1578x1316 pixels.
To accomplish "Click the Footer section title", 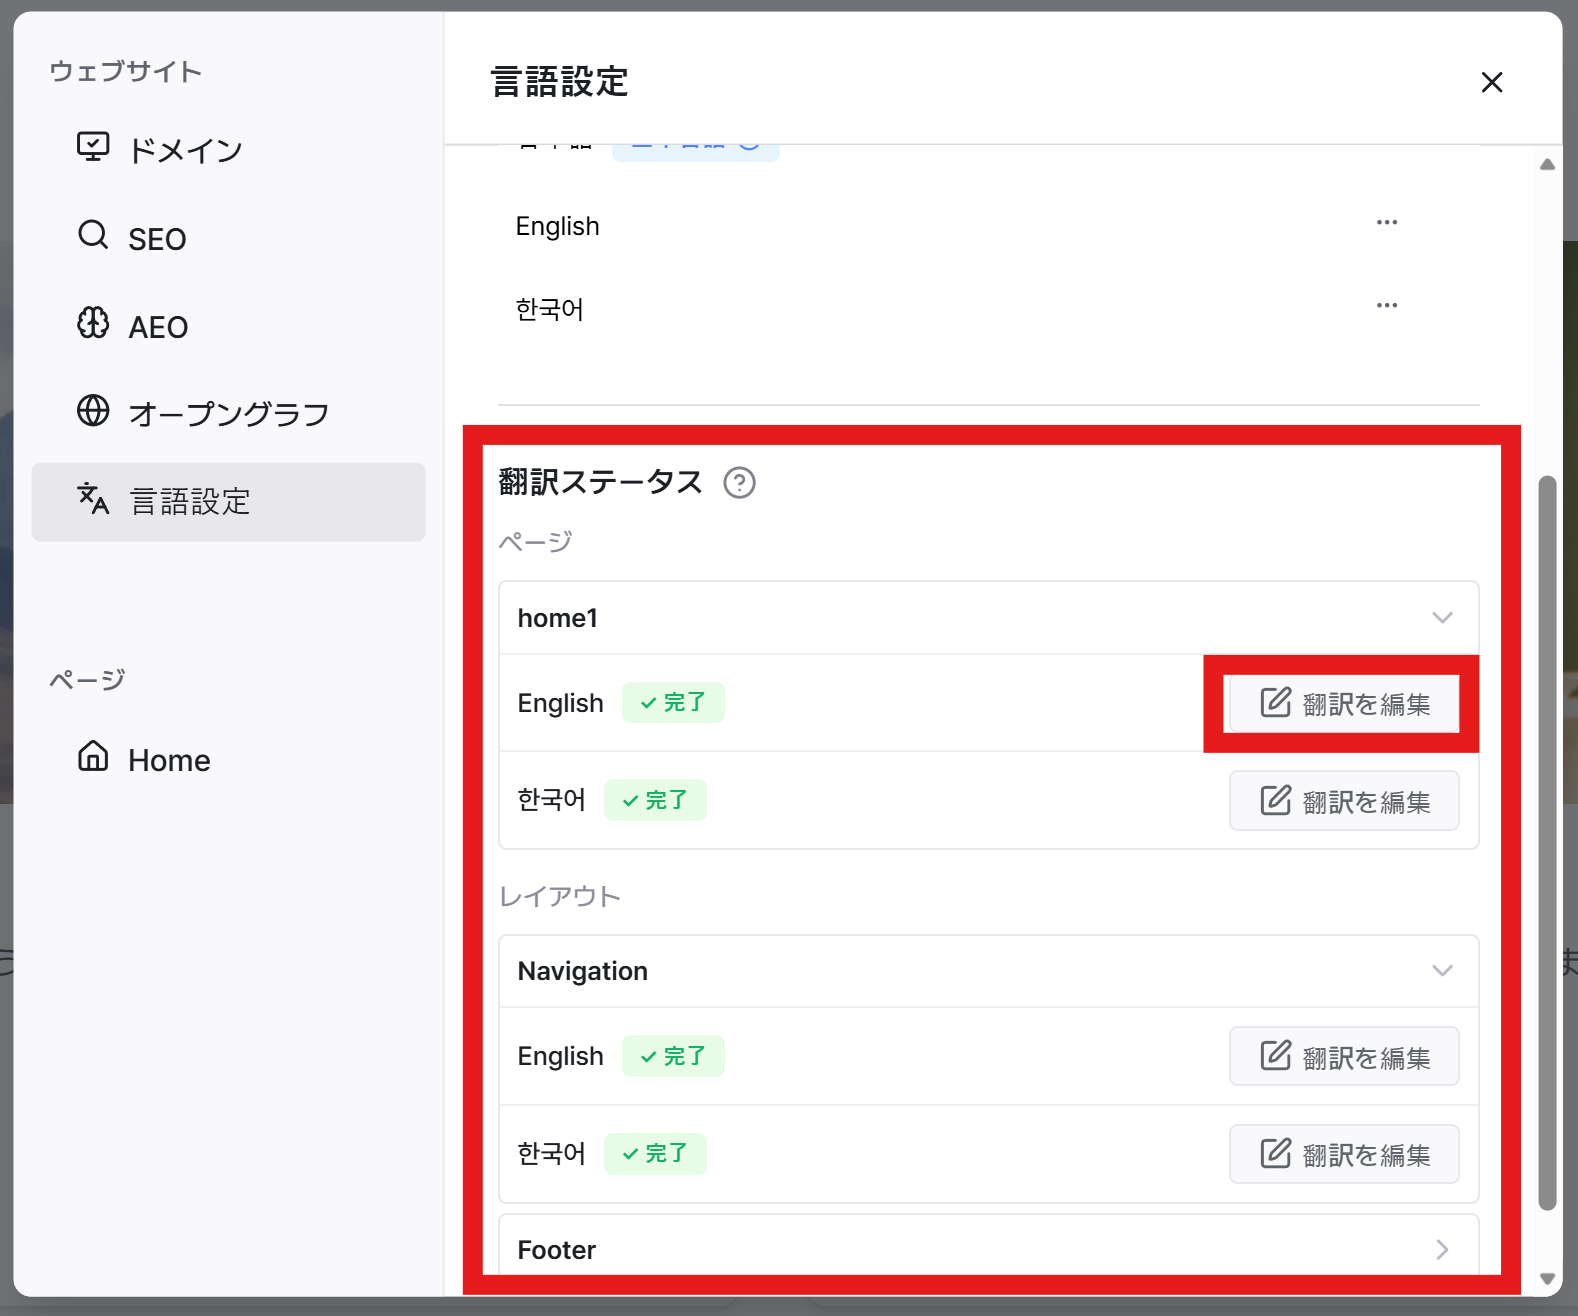I will pyautogui.click(x=557, y=1250).
